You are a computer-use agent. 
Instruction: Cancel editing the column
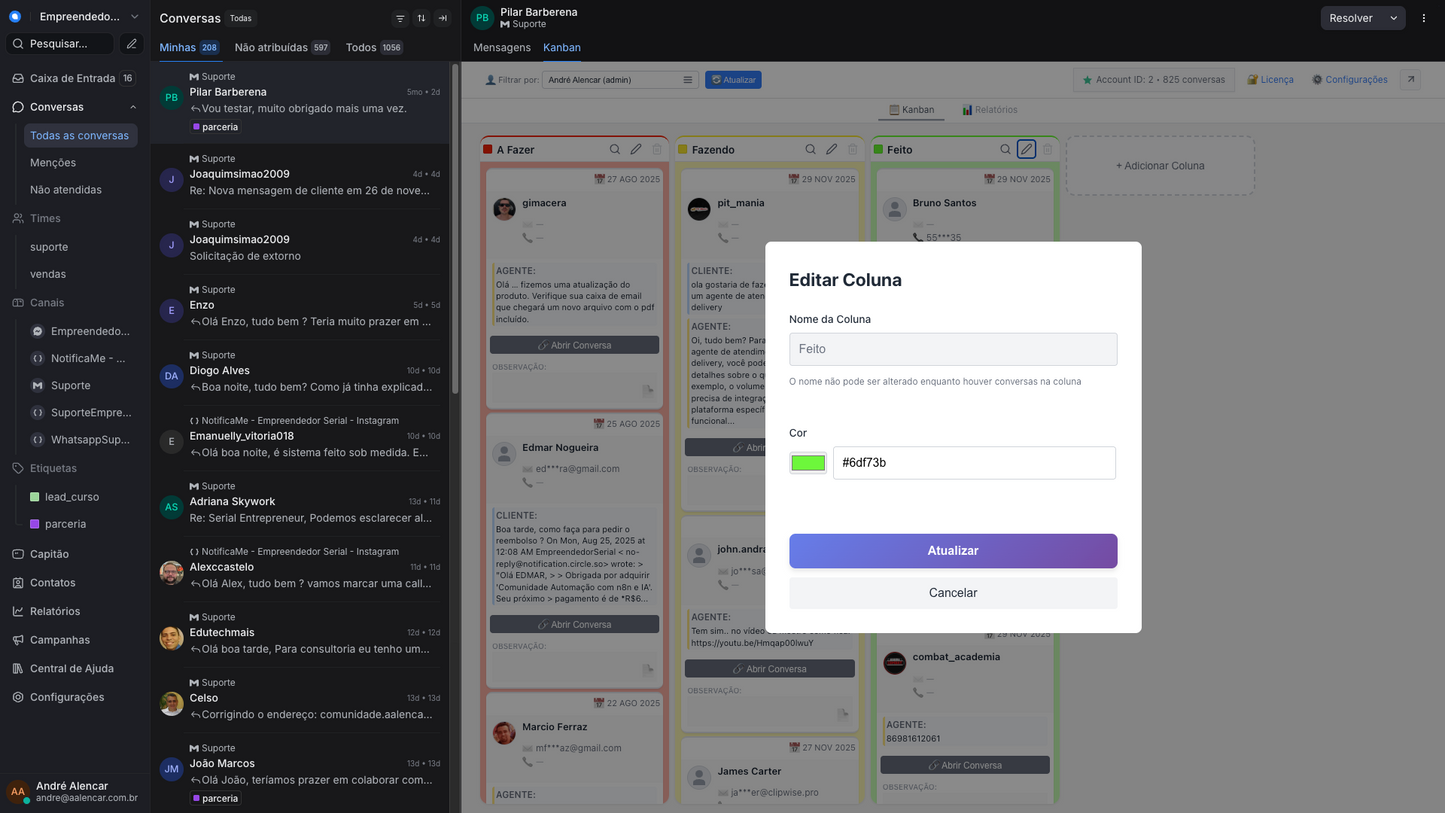952,592
